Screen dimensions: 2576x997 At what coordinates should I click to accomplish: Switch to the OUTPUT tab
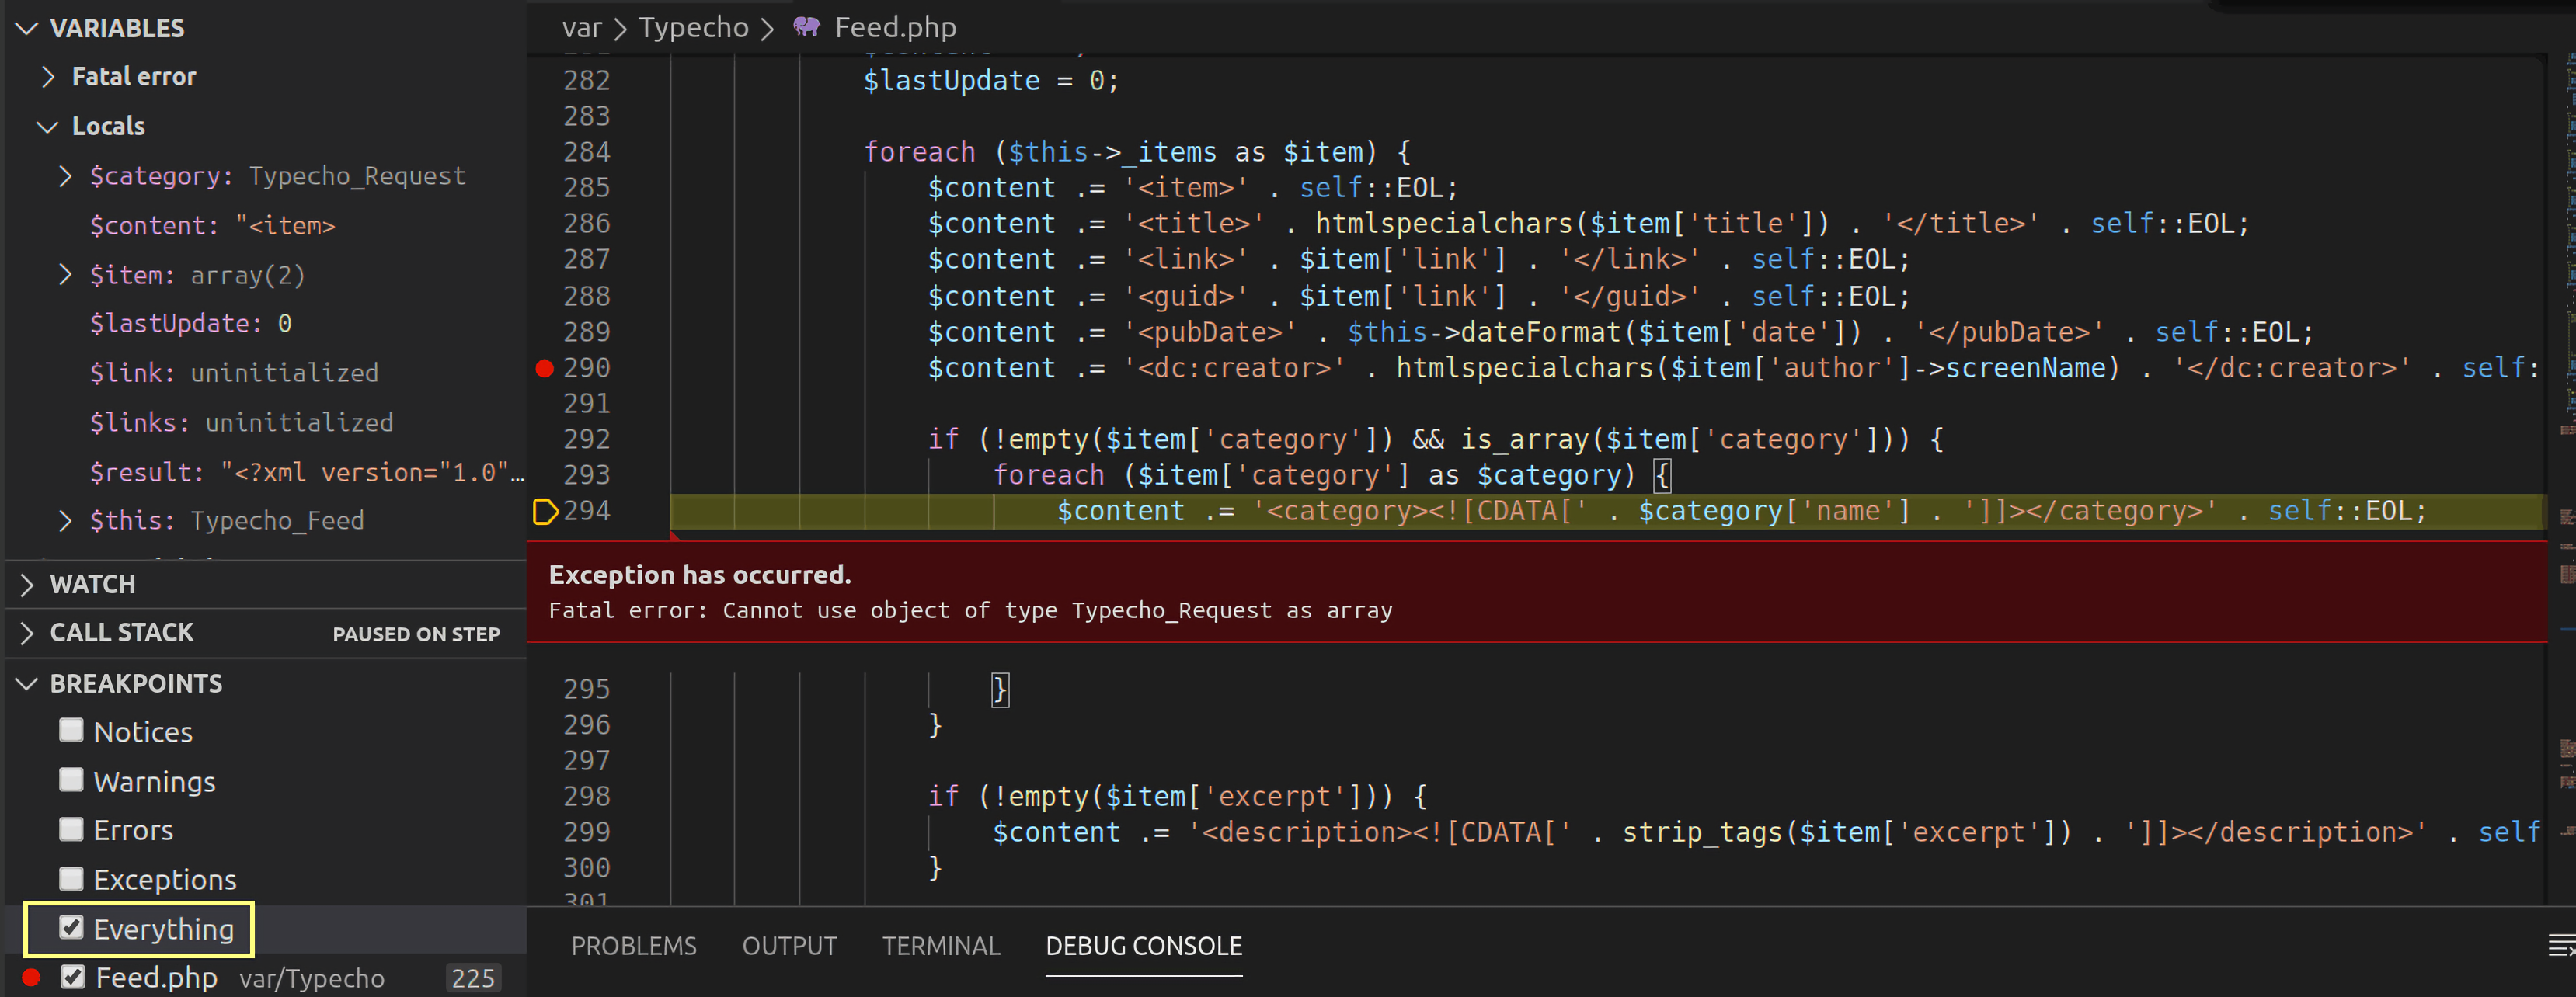789,946
